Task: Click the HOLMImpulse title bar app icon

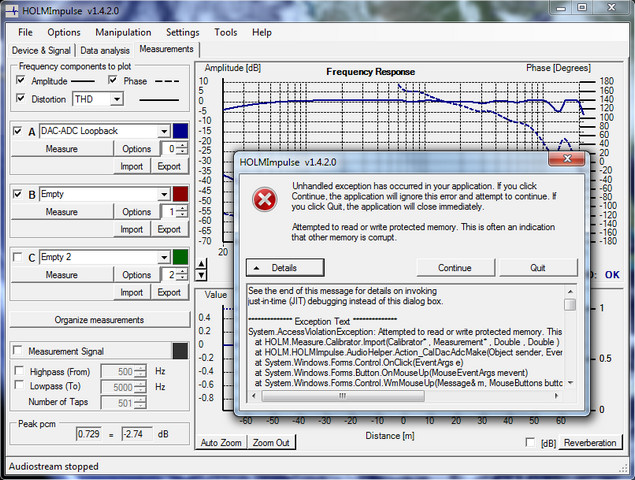Action: [12, 11]
